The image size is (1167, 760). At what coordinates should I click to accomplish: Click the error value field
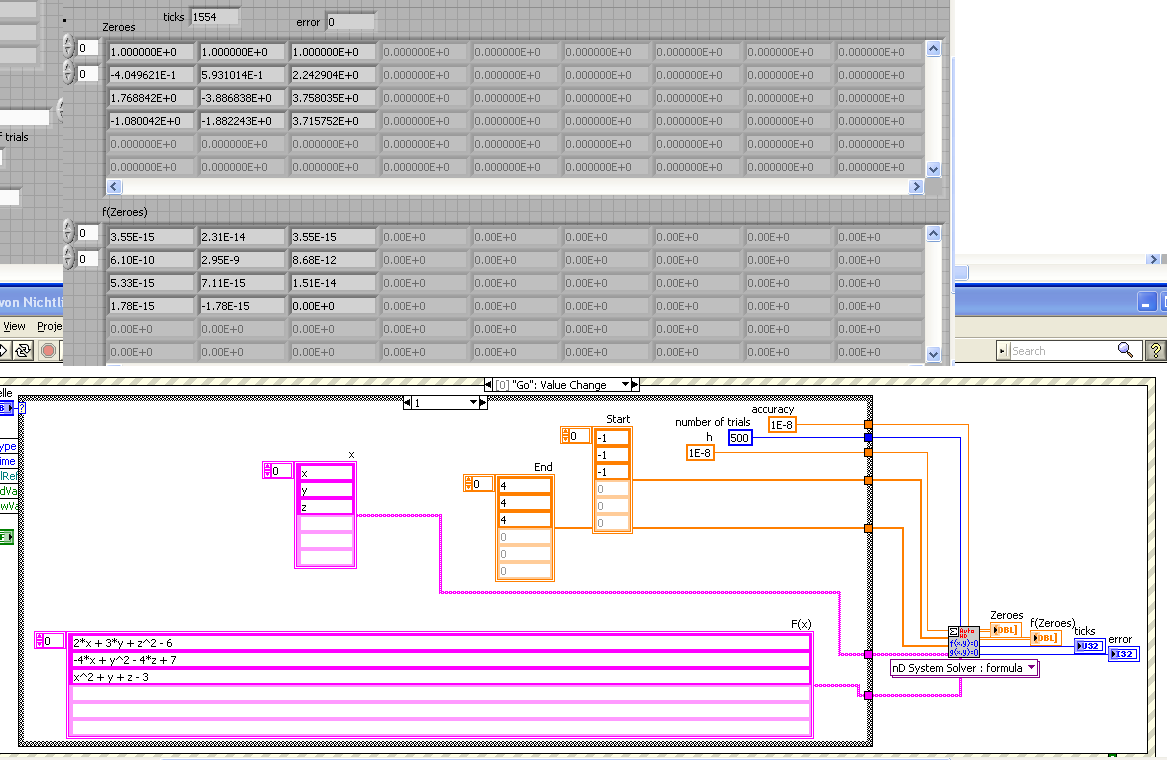pos(351,22)
